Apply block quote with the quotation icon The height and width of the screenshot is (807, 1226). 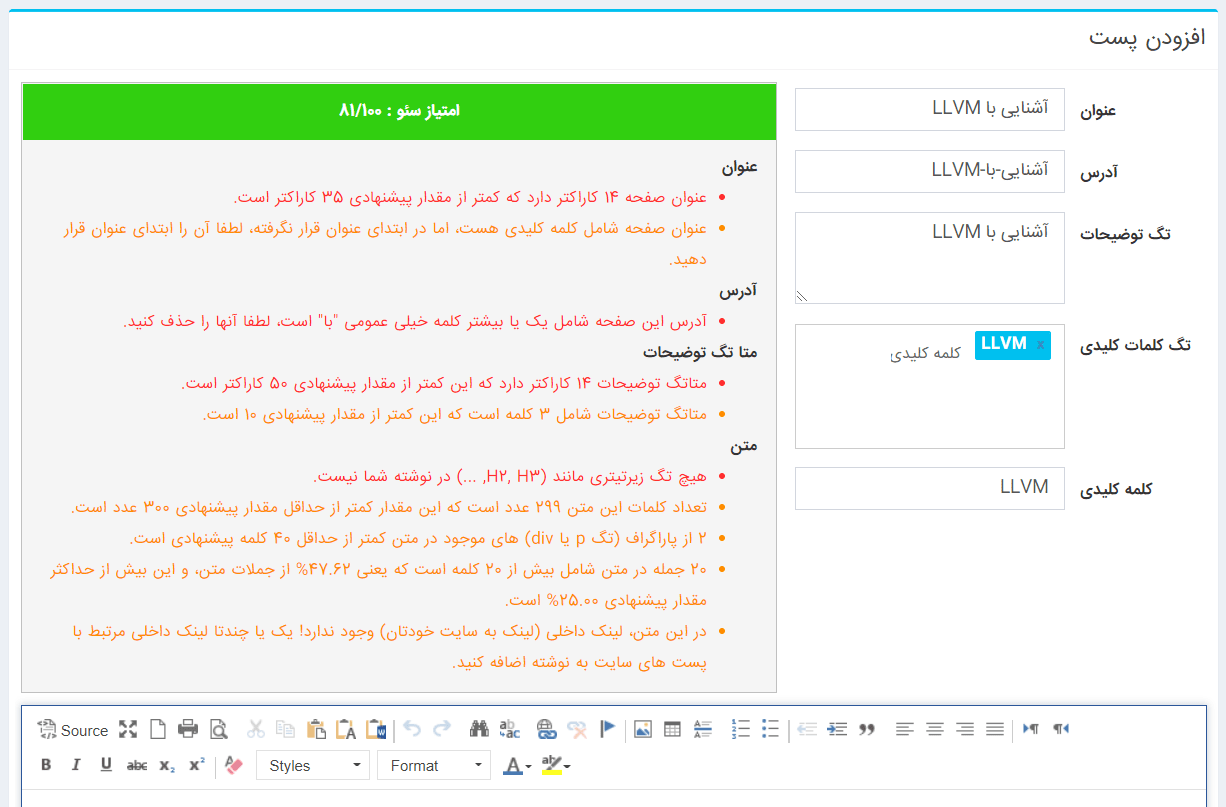867,729
